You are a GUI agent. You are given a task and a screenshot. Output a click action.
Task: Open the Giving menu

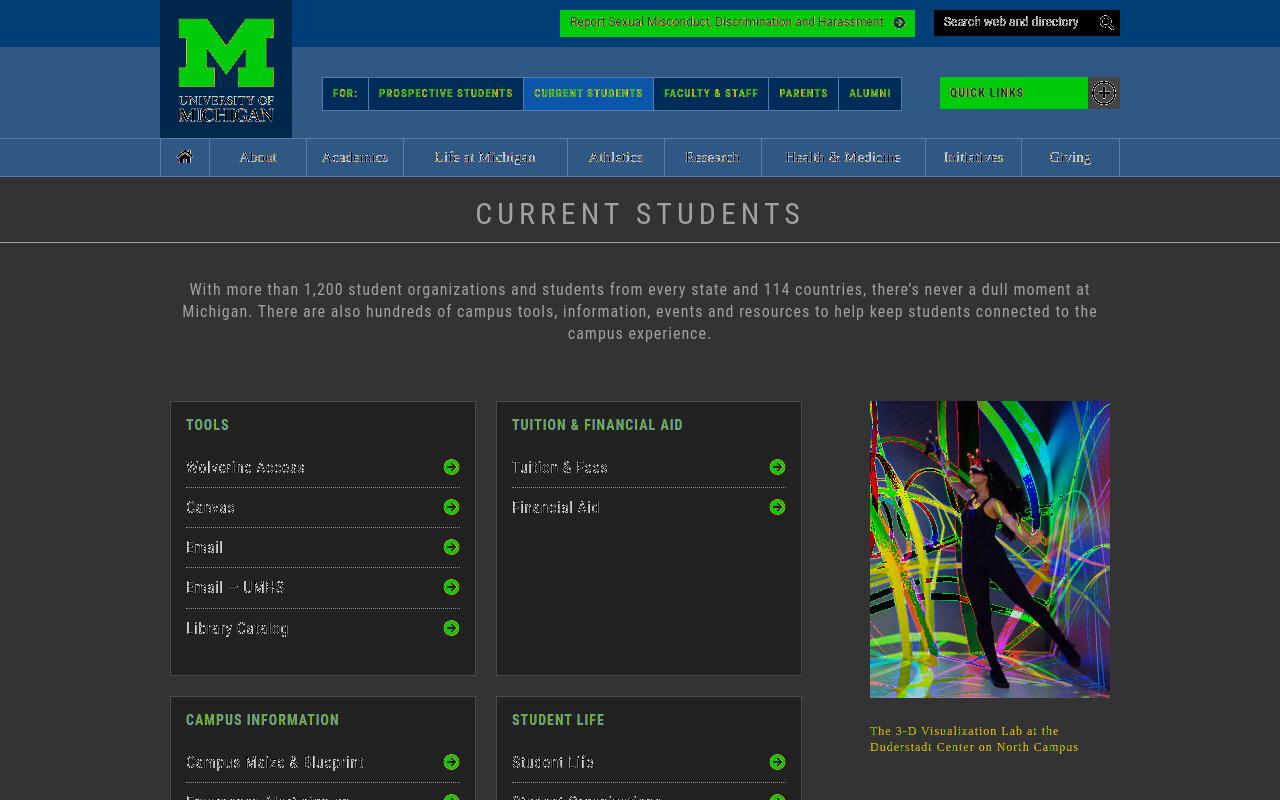tap(1070, 157)
